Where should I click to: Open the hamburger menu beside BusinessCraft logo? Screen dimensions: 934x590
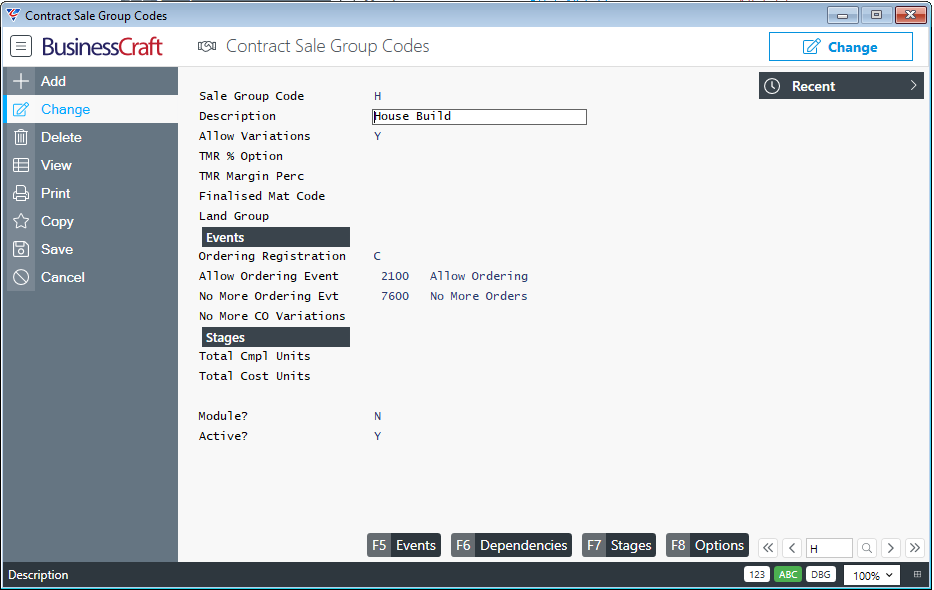click(x=21, y=46)
